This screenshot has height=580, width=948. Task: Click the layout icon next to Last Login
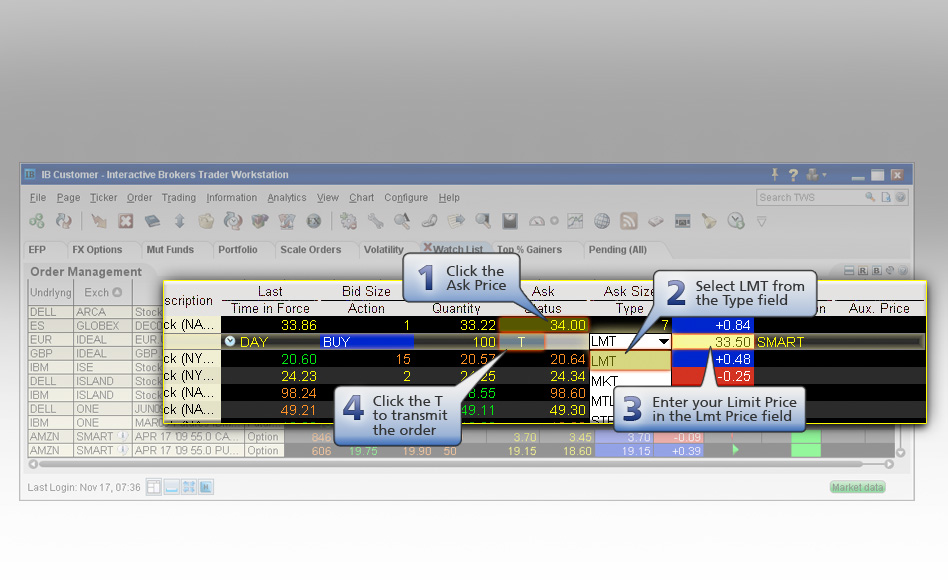point(154,487)
